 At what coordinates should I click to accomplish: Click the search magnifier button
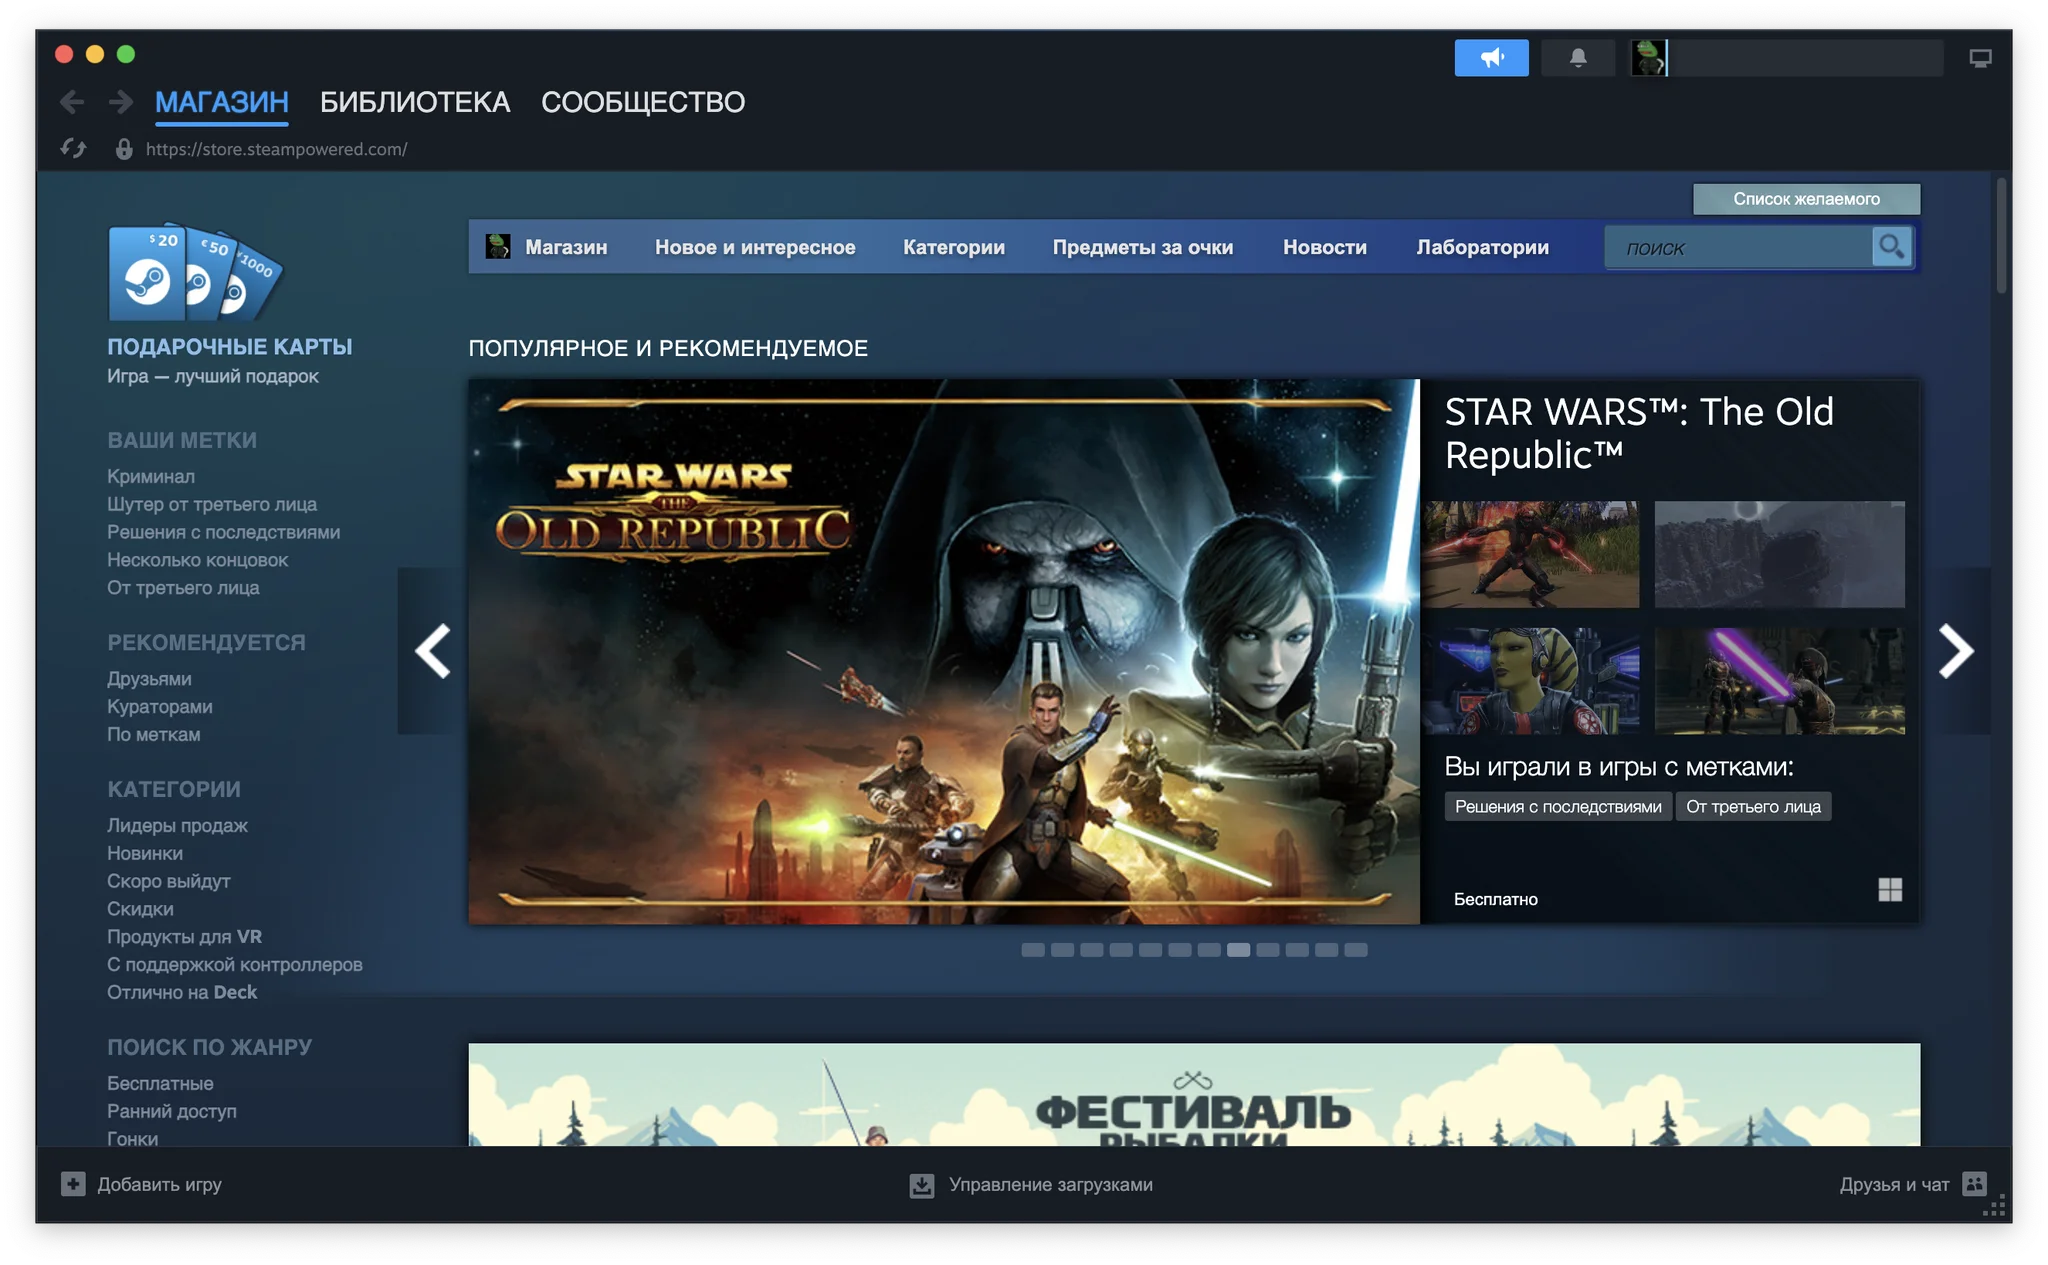click(x=1891, y=247)
